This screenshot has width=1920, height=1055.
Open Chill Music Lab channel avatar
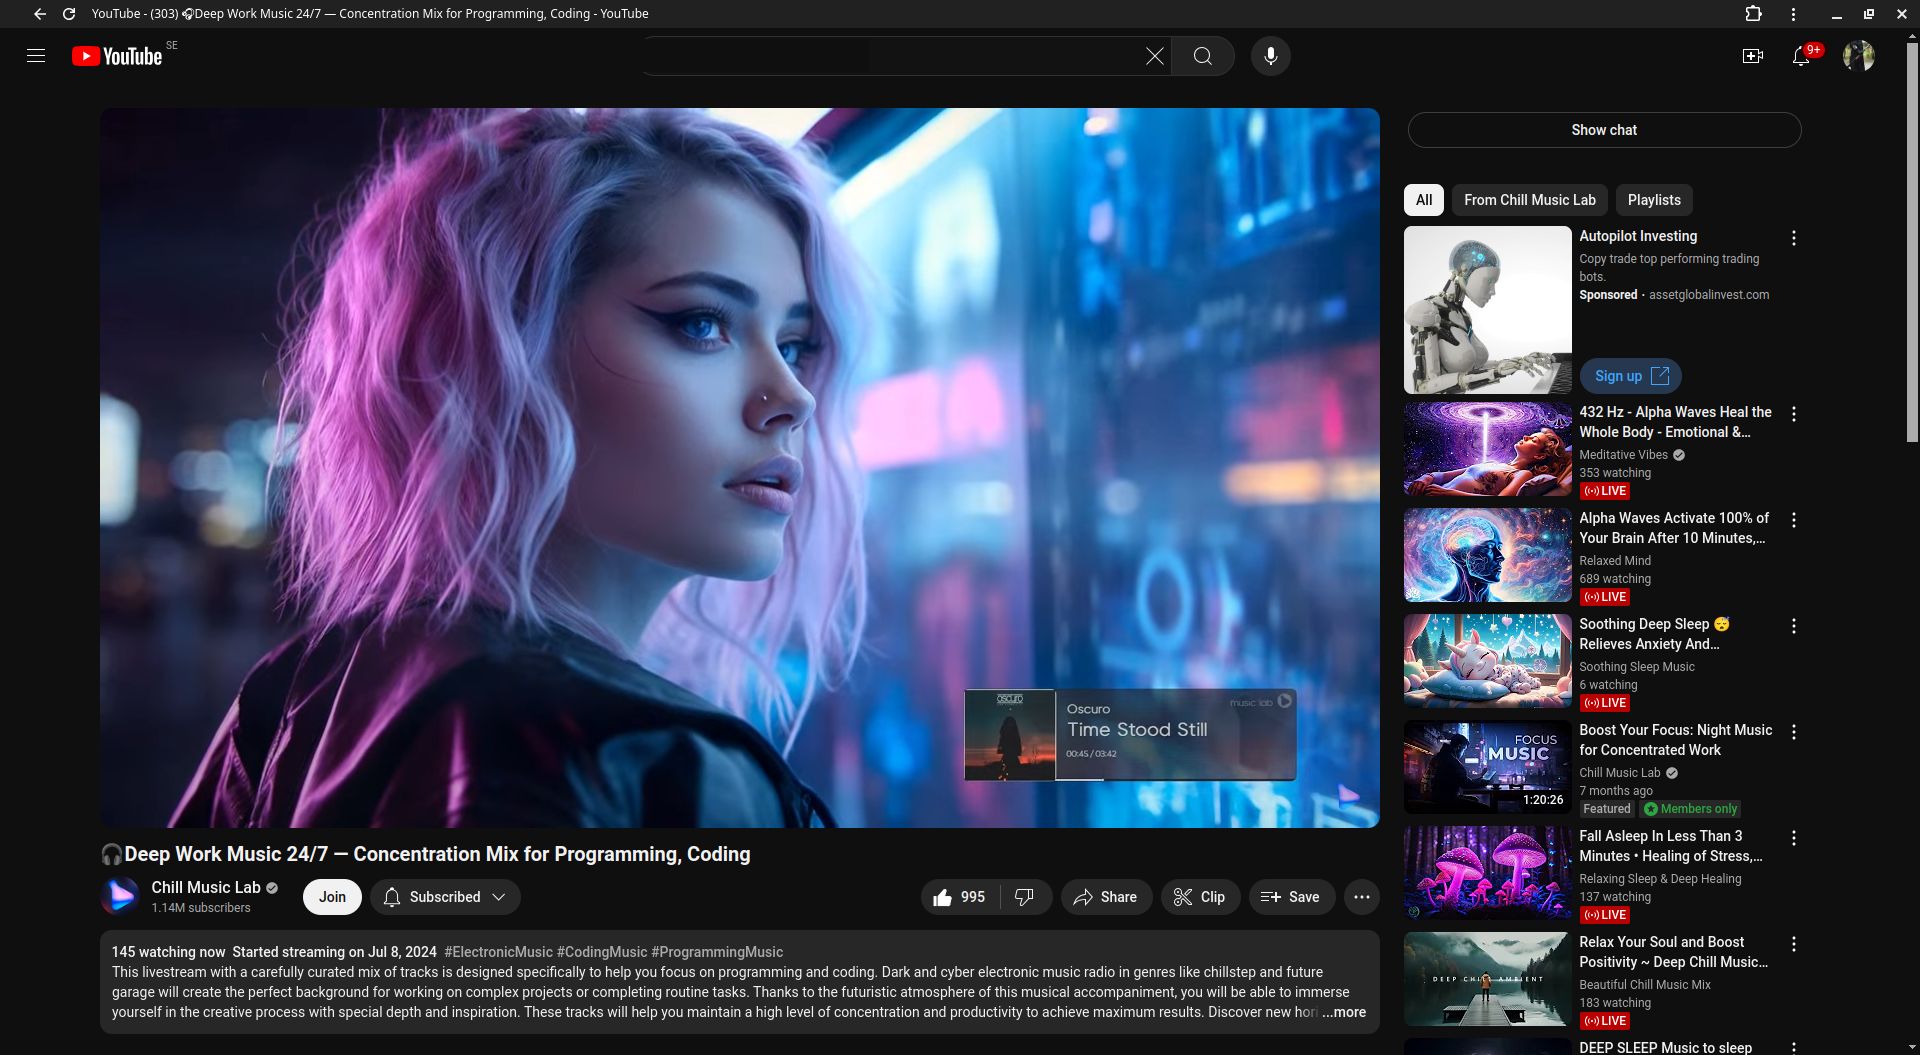(x=120, y=896)
